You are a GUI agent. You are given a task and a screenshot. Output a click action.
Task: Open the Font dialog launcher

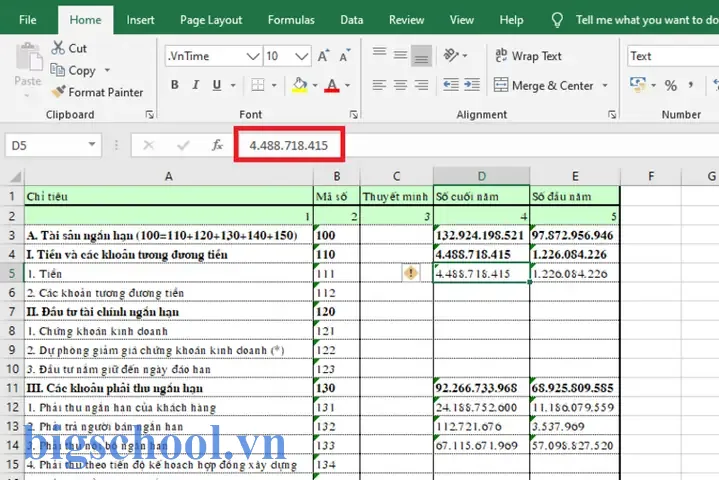click(x=354, y=115)
